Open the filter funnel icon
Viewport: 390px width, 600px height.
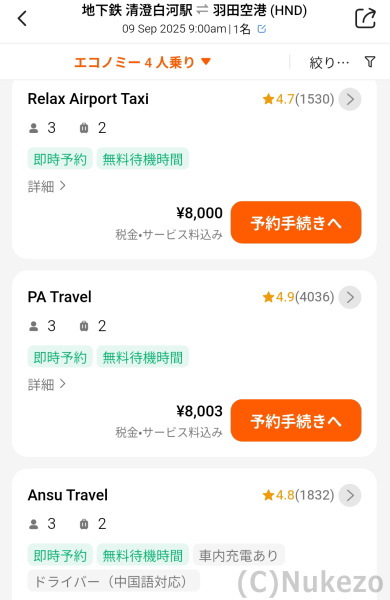pyautogui.click(x=370, y=62)
